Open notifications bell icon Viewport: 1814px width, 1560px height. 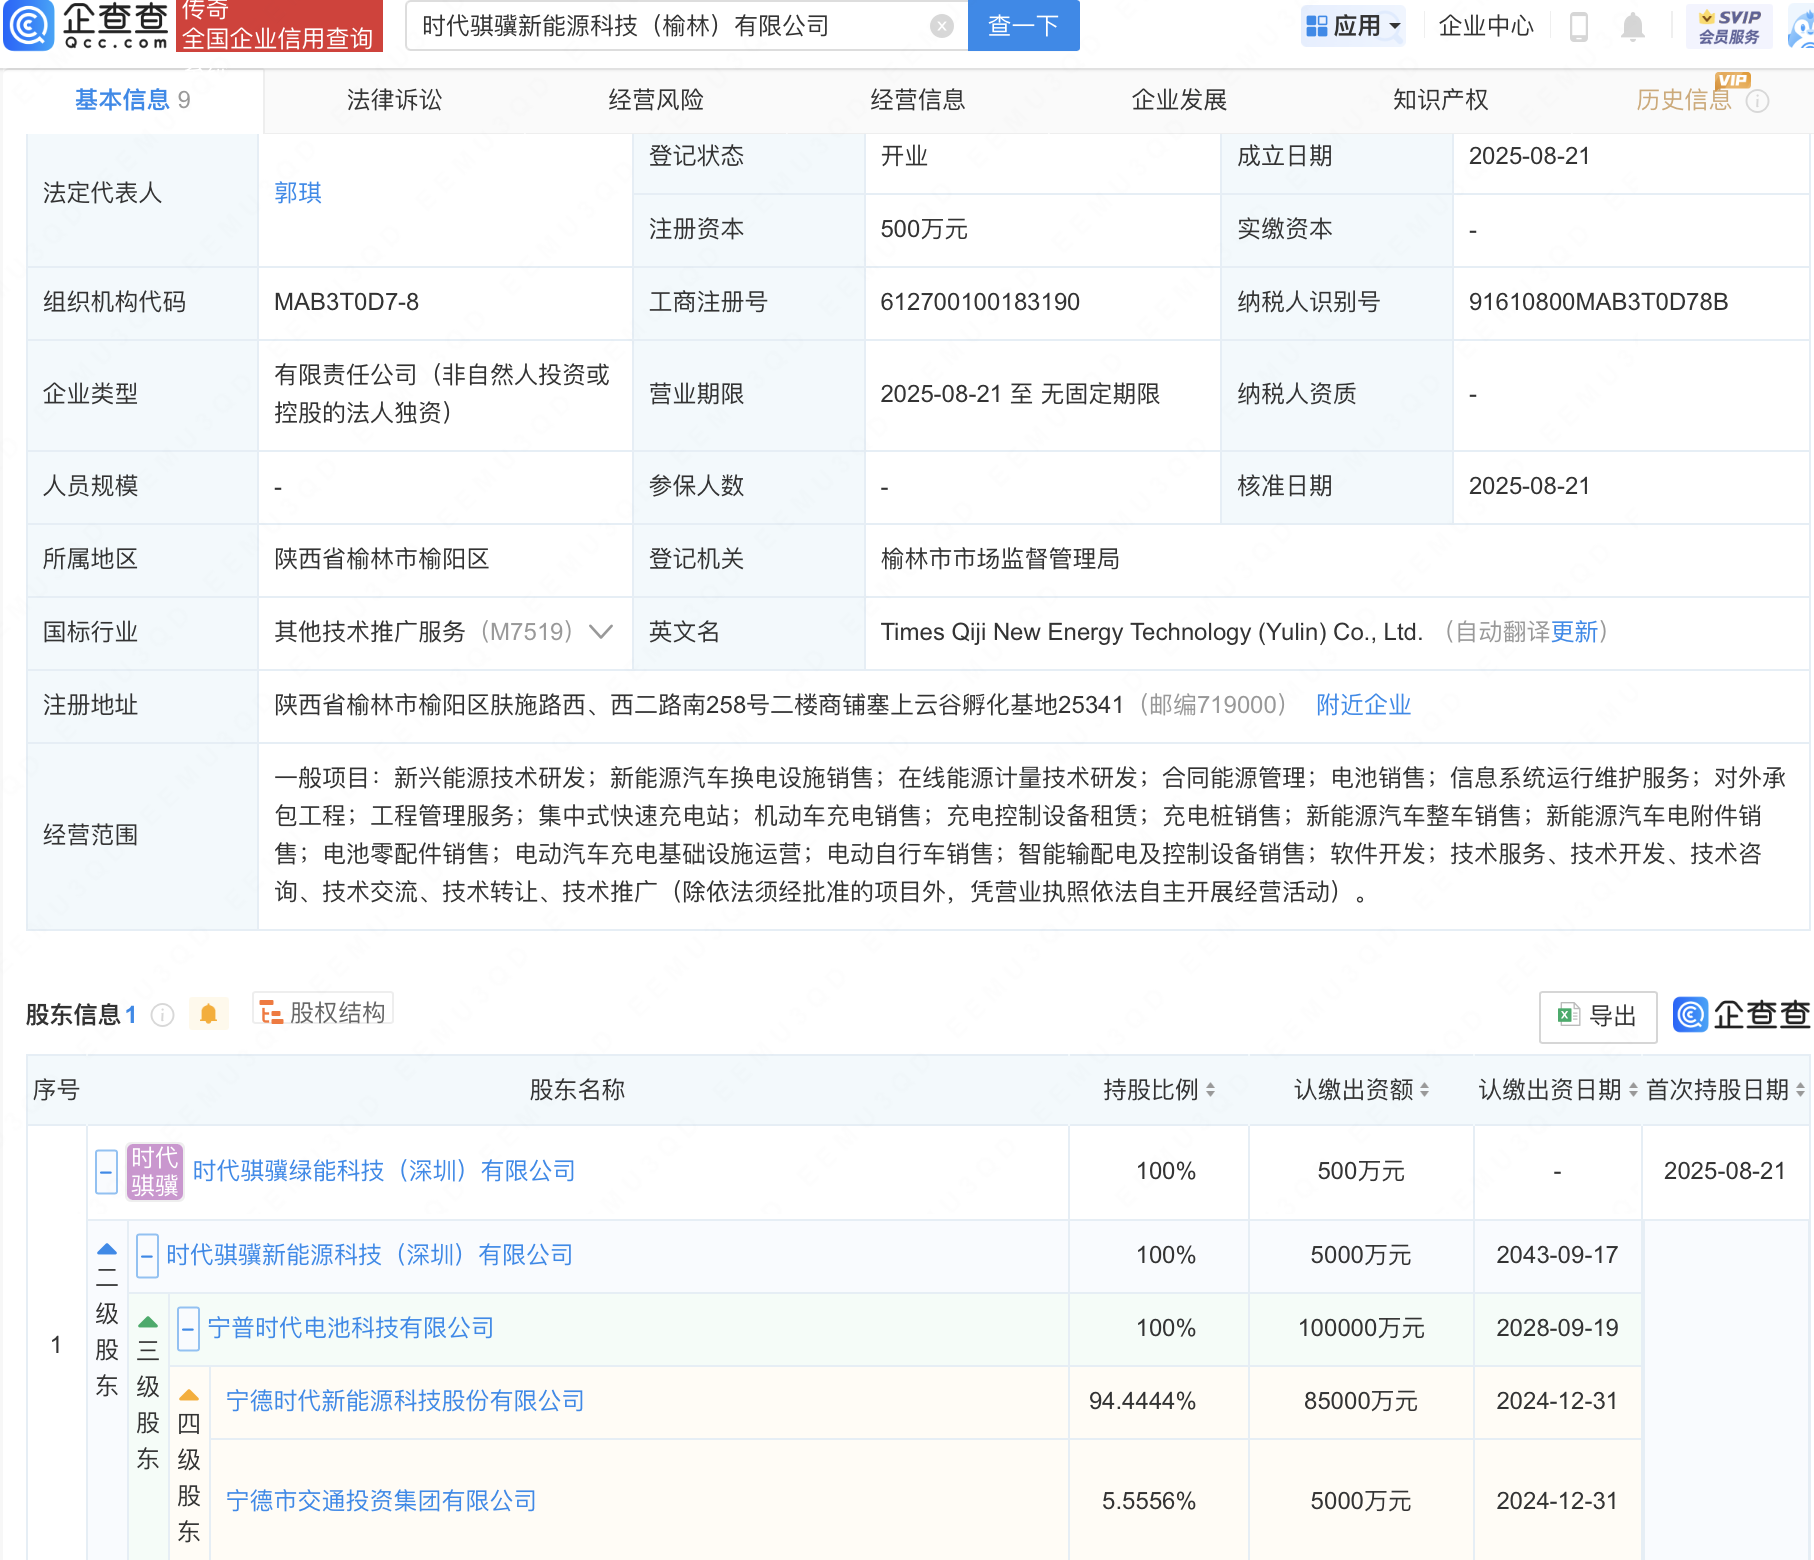coord(1632,27)
